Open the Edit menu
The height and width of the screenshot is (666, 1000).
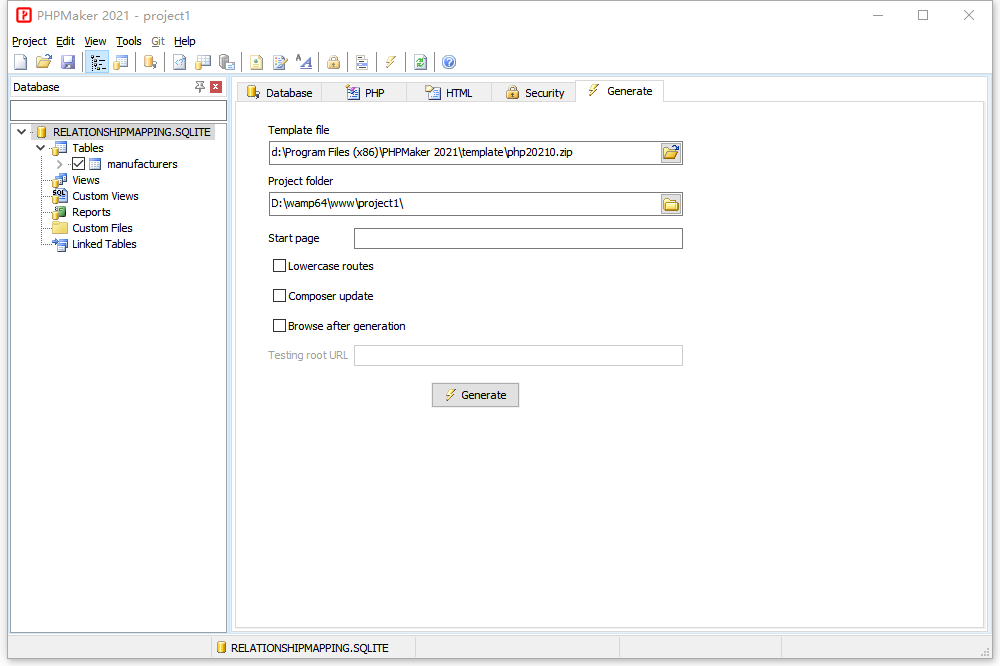(x=65, y=41)
